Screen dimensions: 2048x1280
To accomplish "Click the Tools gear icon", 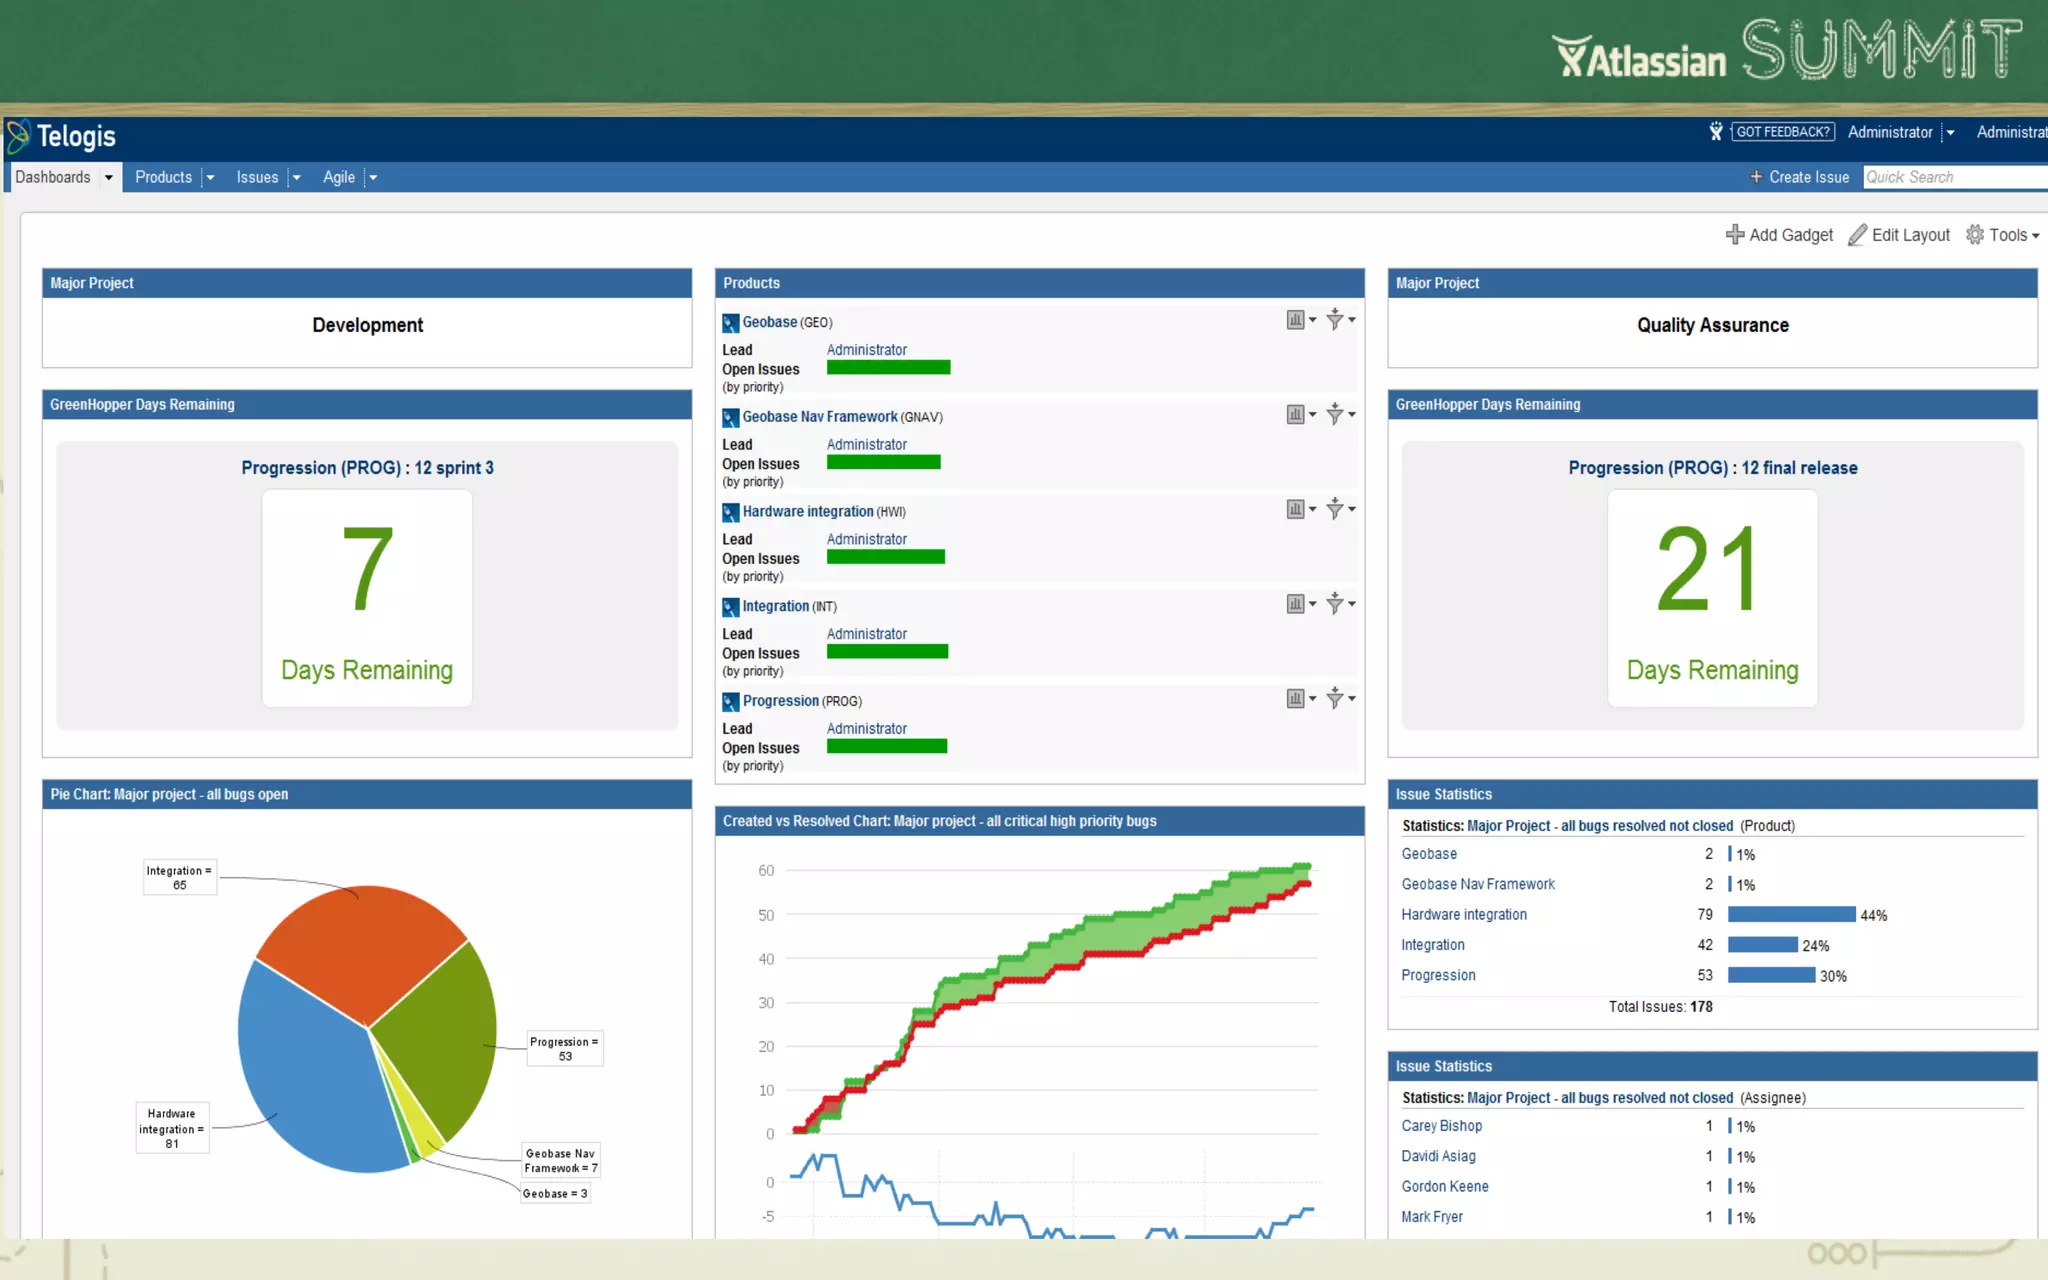I will [1975, 234].
